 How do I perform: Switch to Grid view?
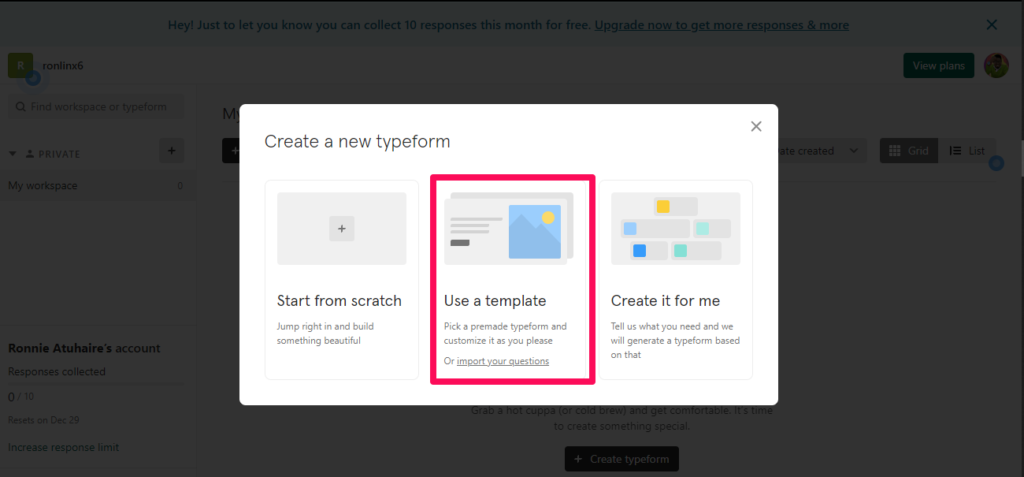(x=909, y=151)
